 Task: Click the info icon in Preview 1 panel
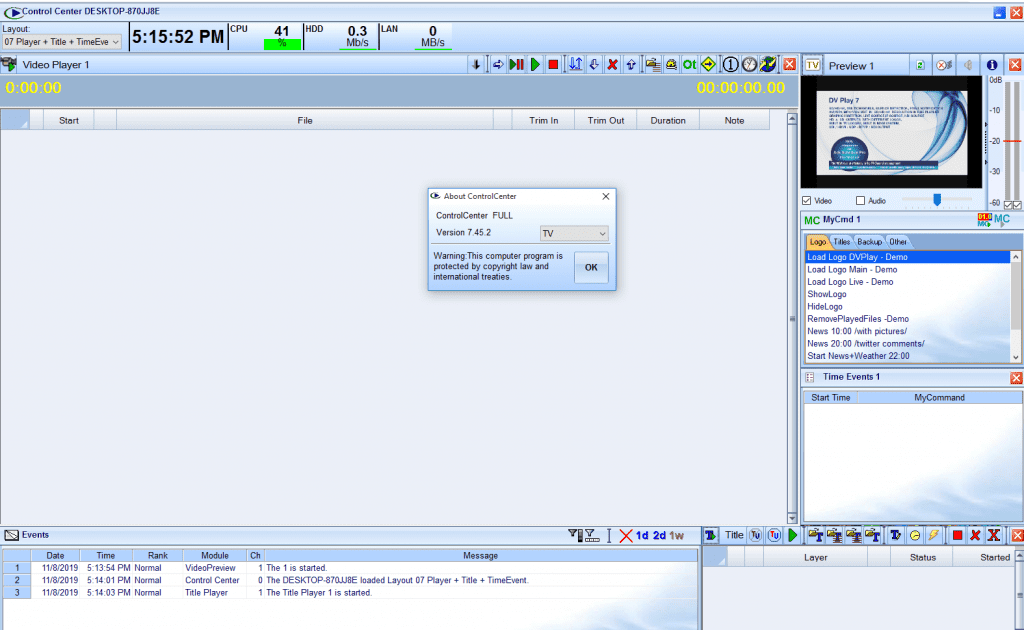click(992, 65)
